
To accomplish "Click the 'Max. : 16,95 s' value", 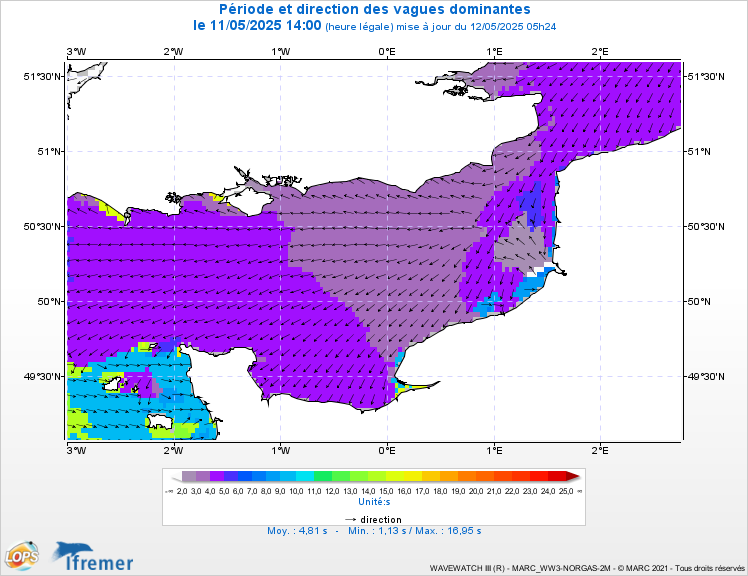I will point(448,531).
